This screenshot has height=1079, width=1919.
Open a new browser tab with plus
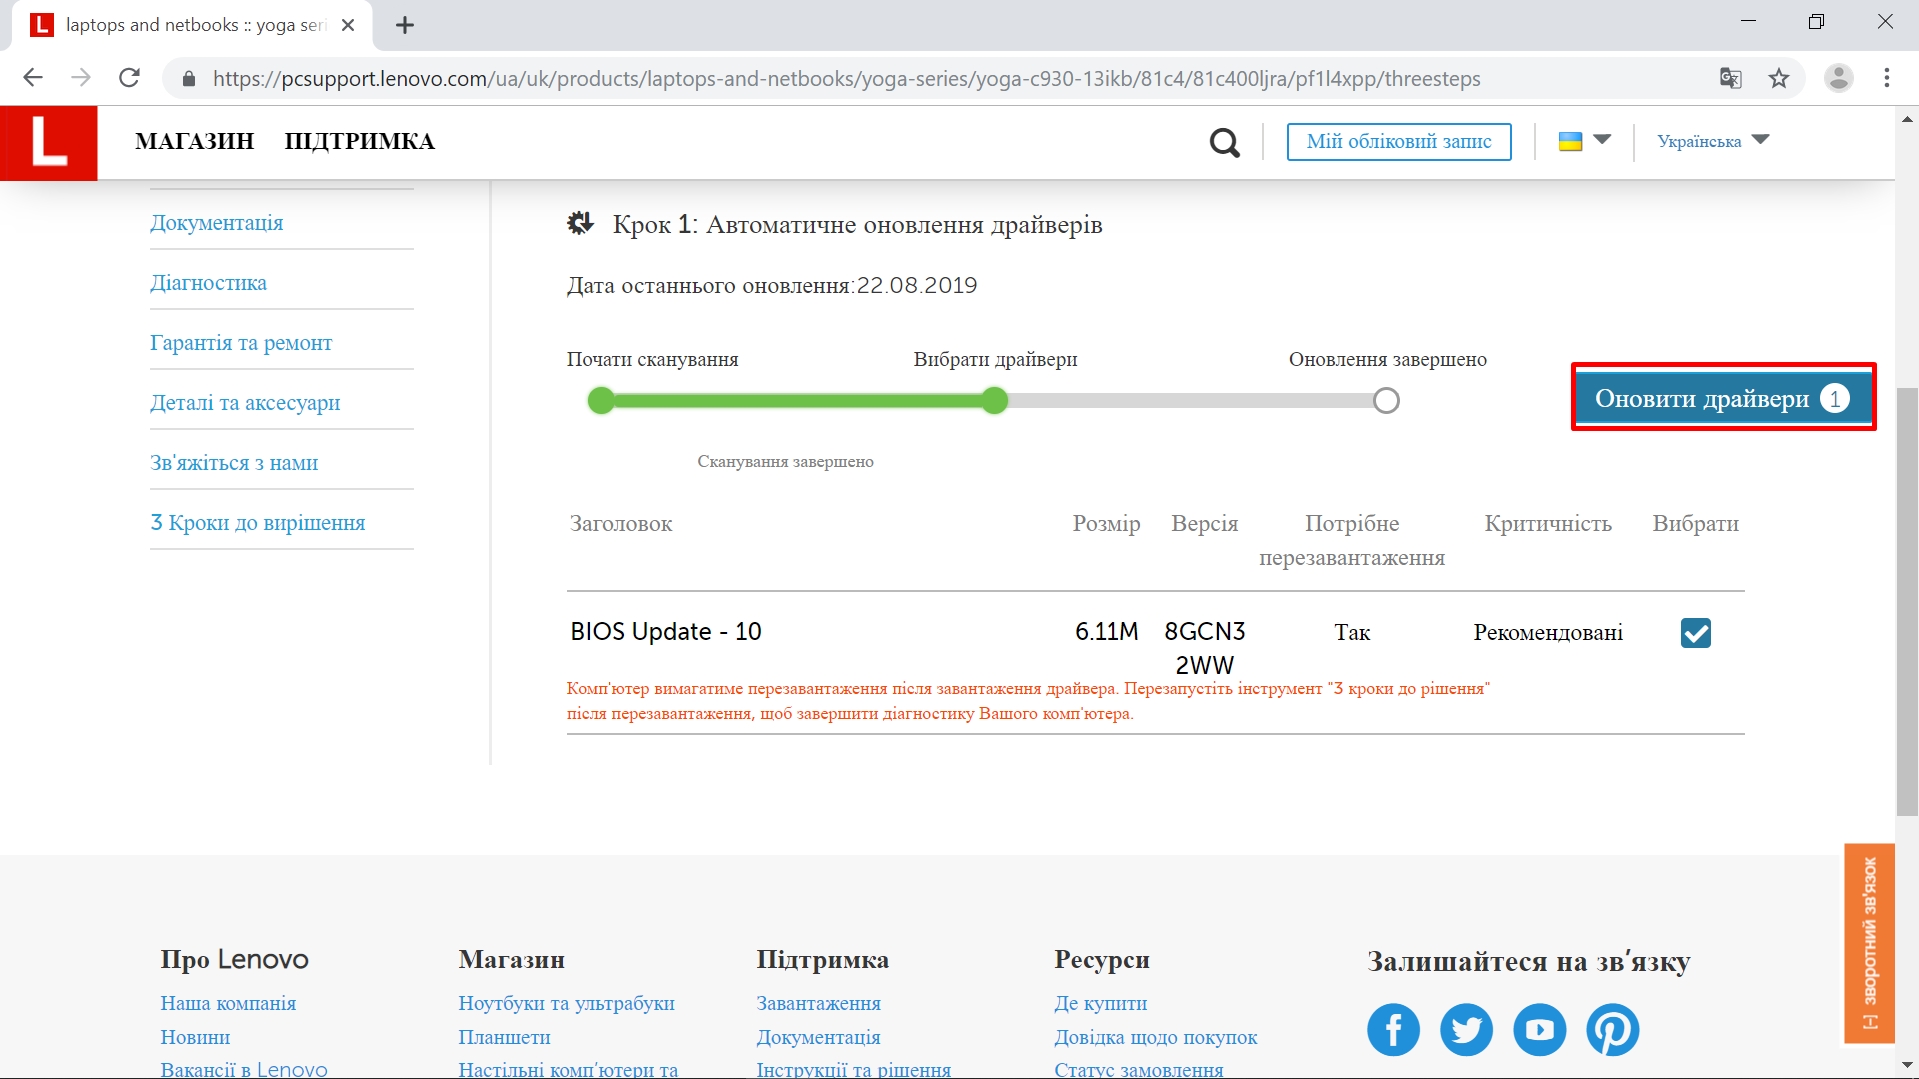coord(405,25)
